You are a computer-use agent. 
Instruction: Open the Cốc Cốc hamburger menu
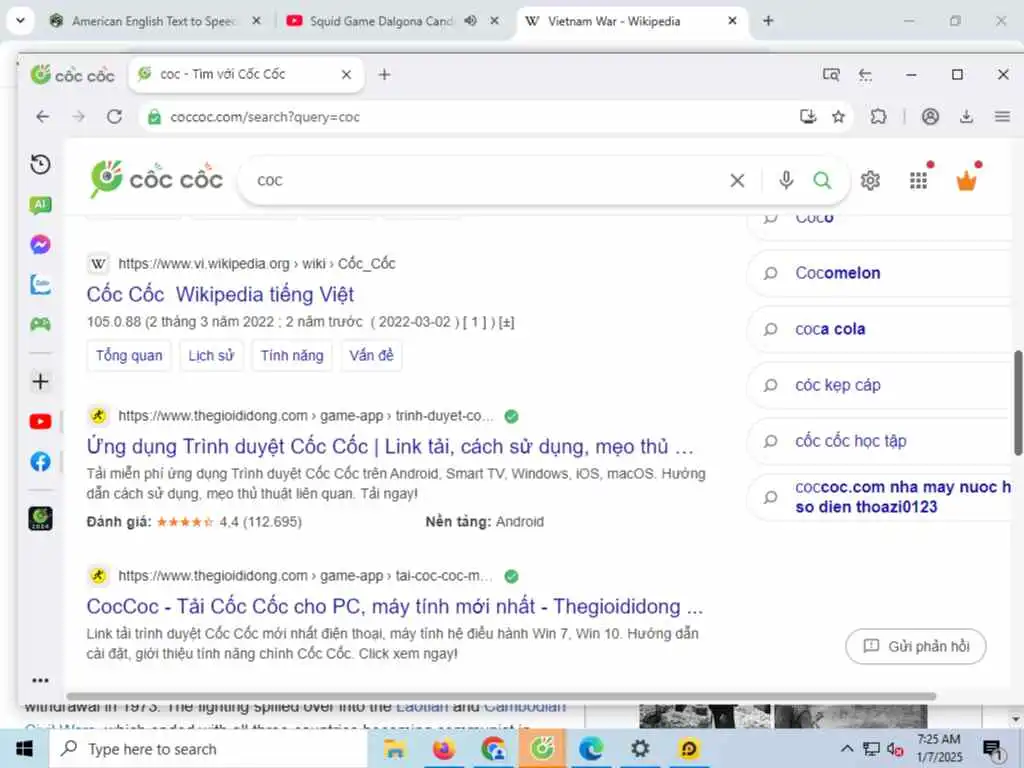pos(1002,117)
